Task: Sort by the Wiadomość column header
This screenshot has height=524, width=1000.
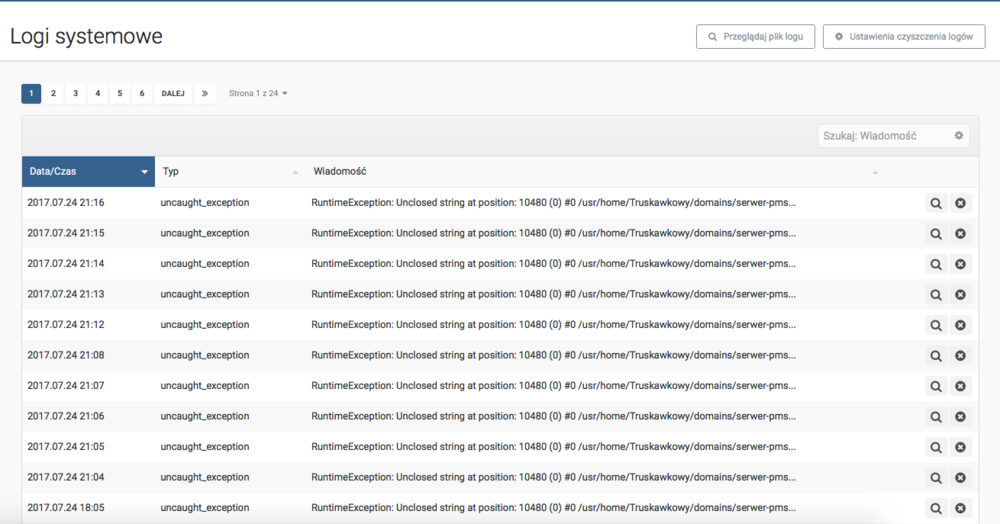Action: coord(595,172)
